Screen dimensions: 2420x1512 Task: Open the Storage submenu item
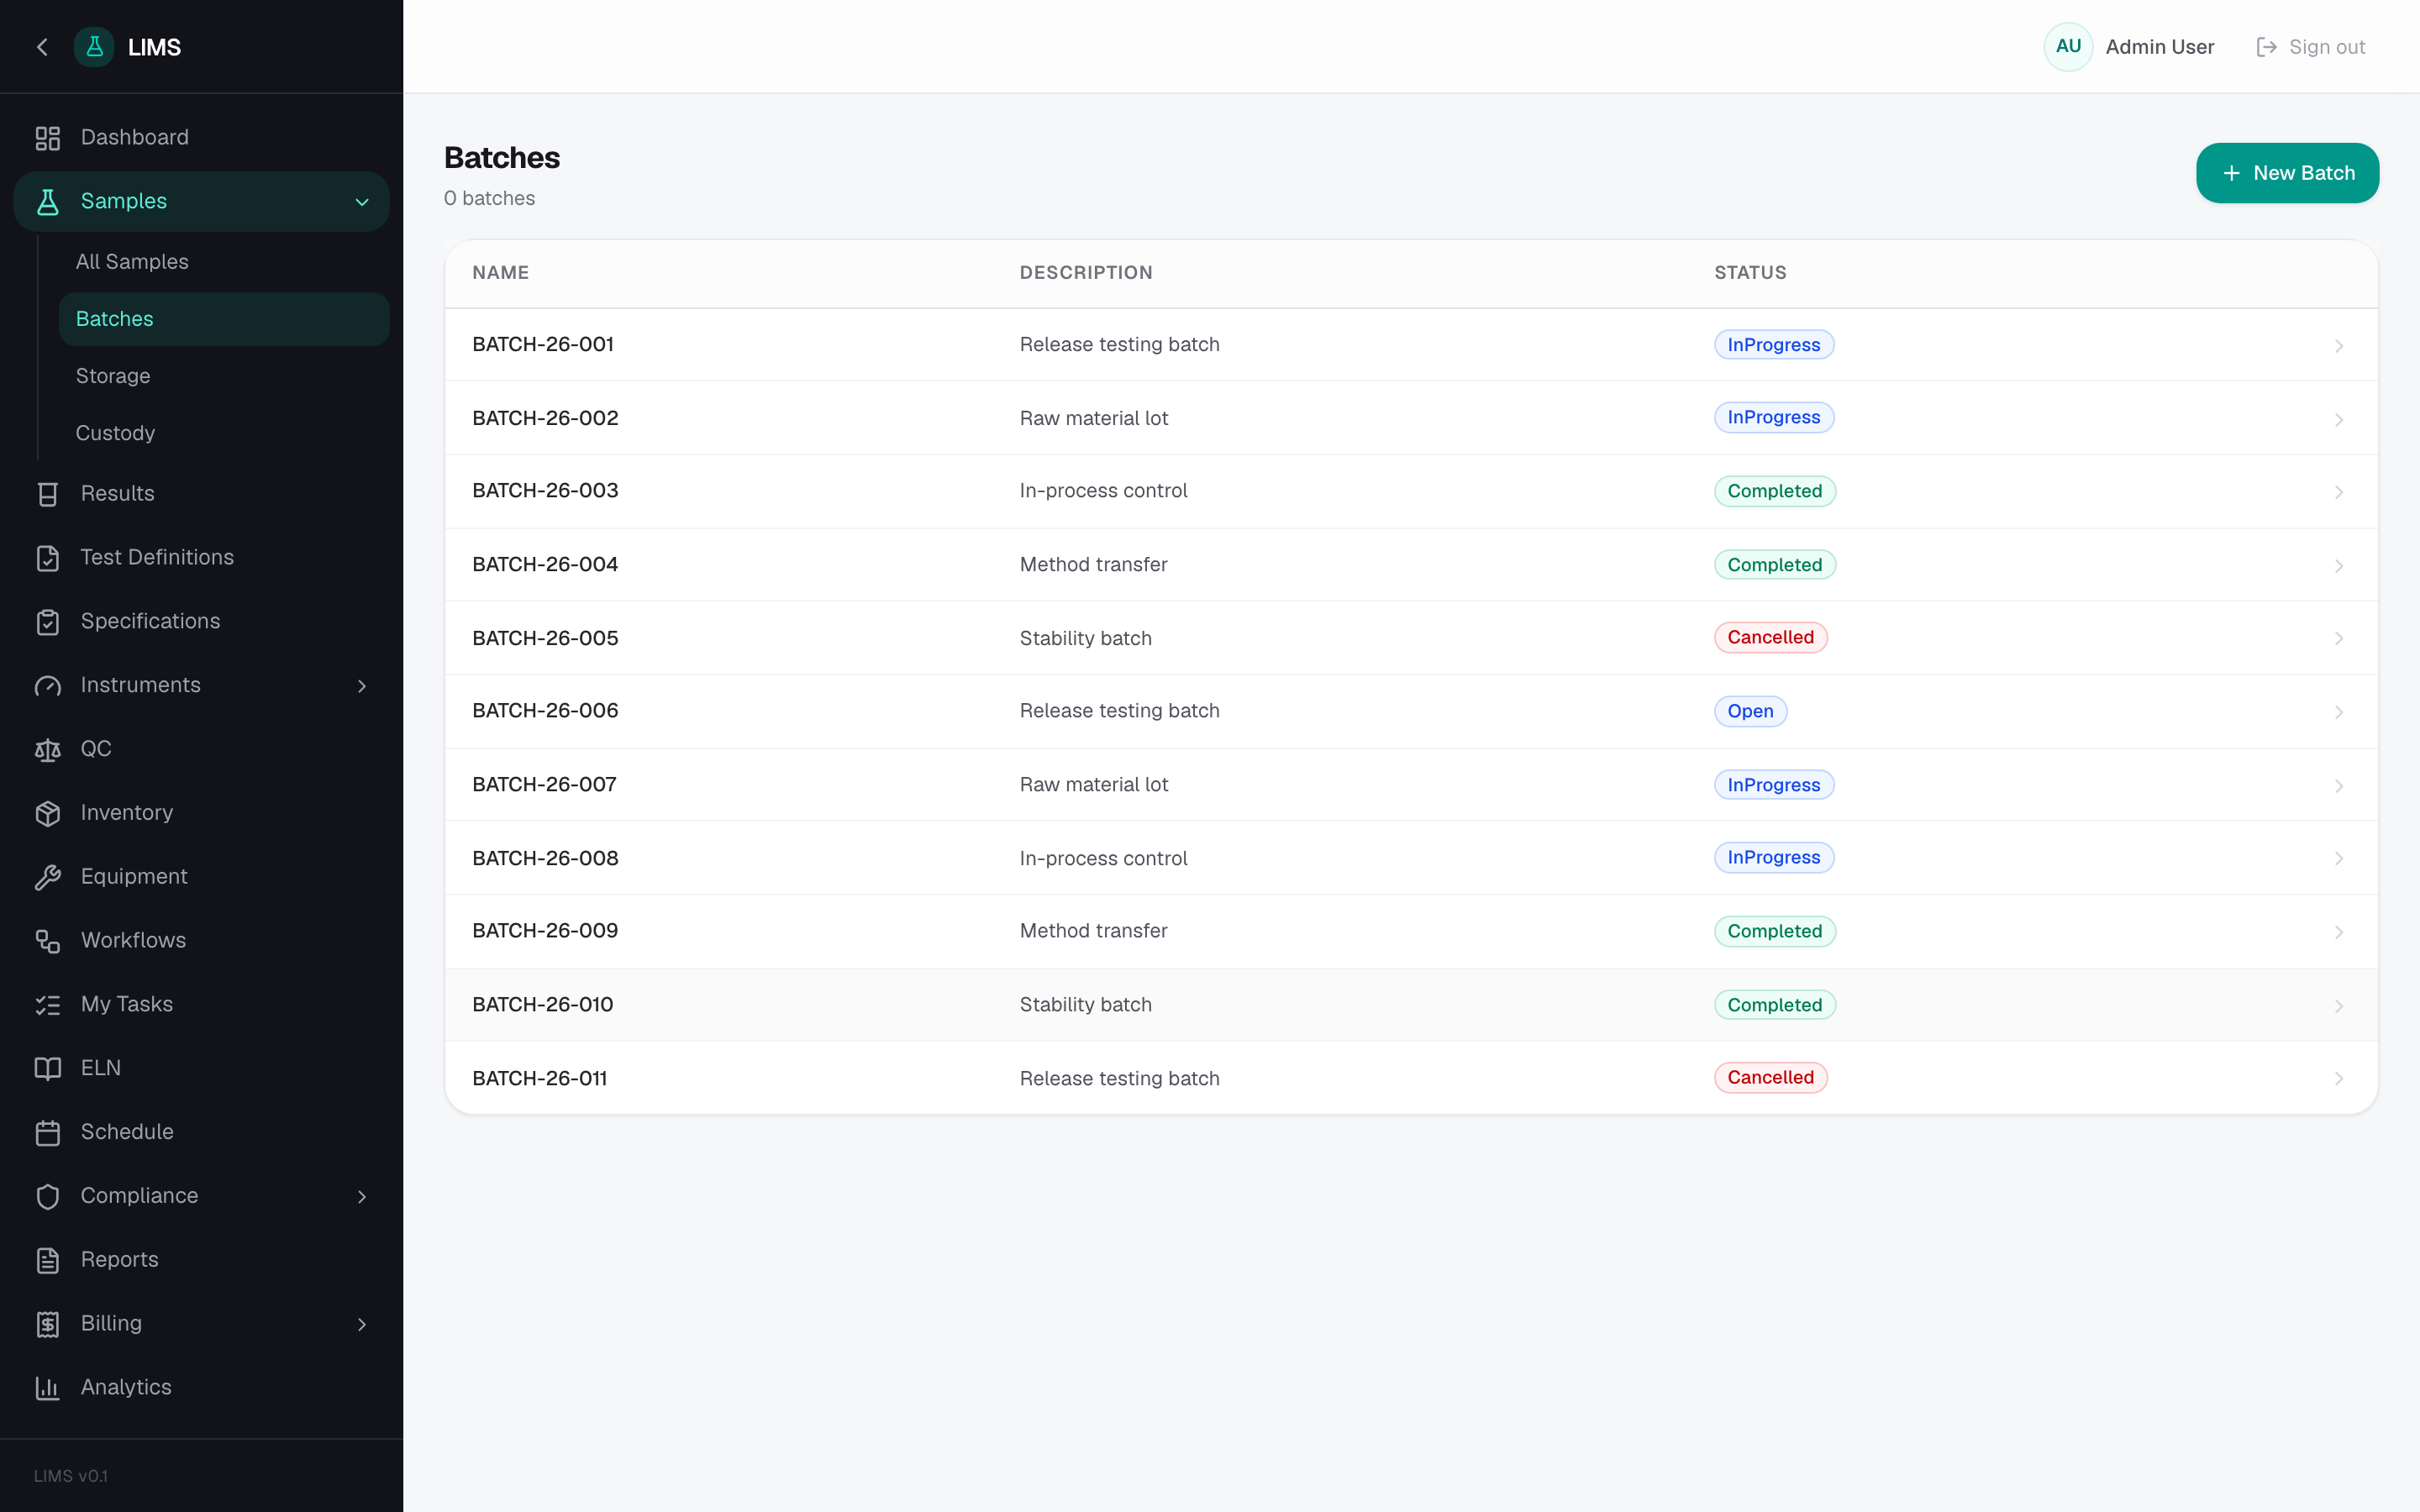[x=224, y=376]
